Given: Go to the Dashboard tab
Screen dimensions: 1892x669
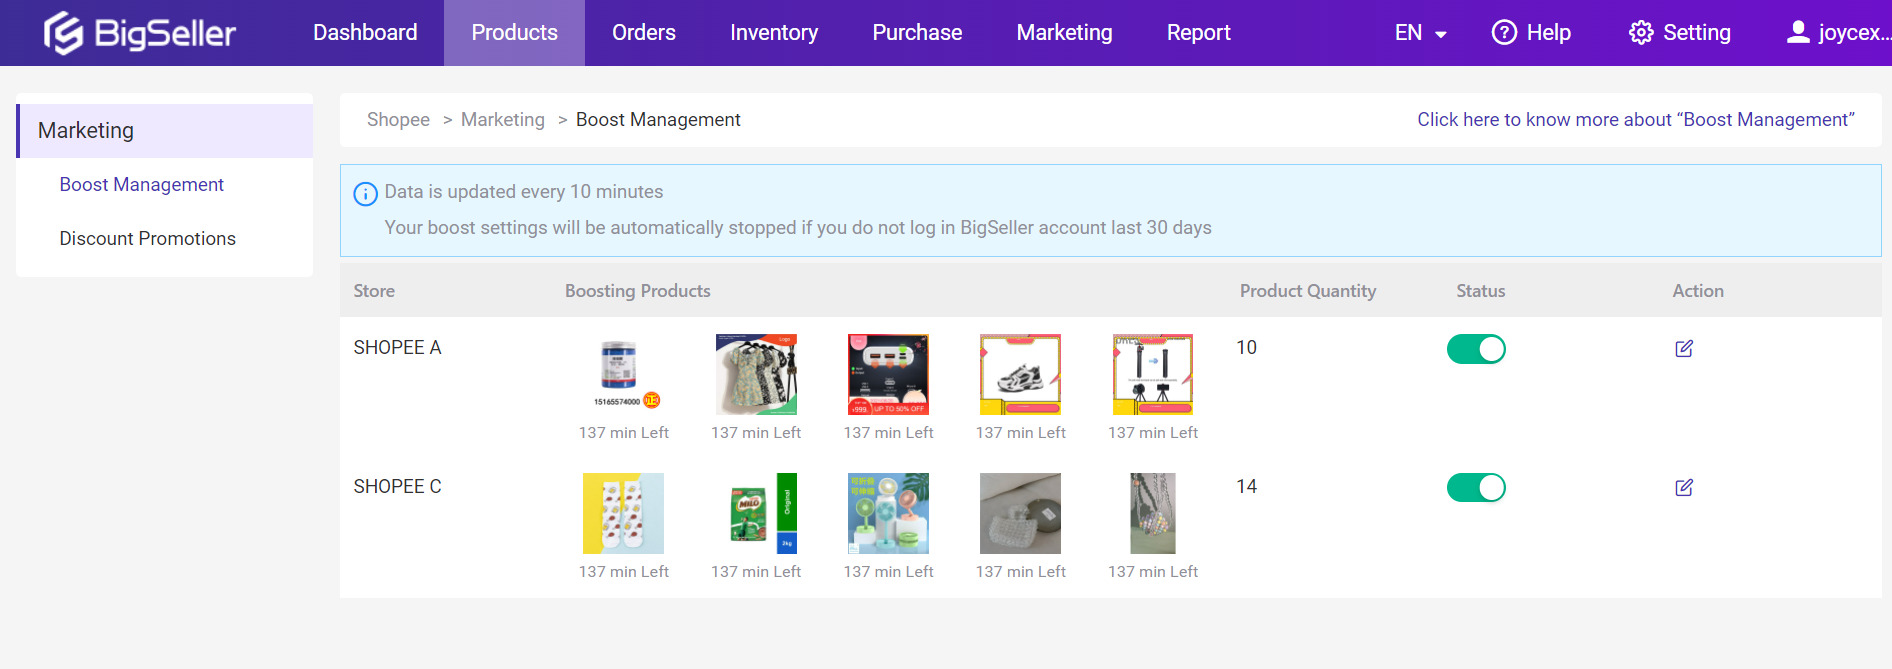Looking at the screenshot, I should 365,33.
